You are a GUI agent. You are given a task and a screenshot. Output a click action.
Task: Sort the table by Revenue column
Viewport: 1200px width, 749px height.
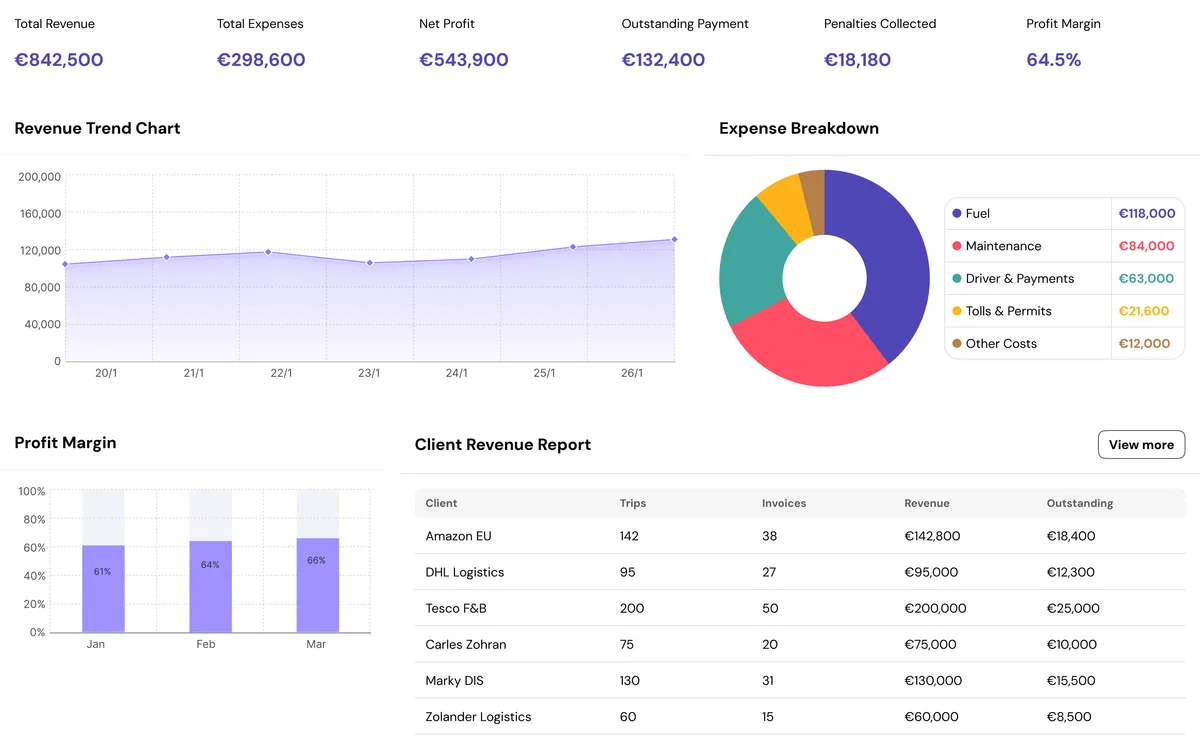(927, 503)
